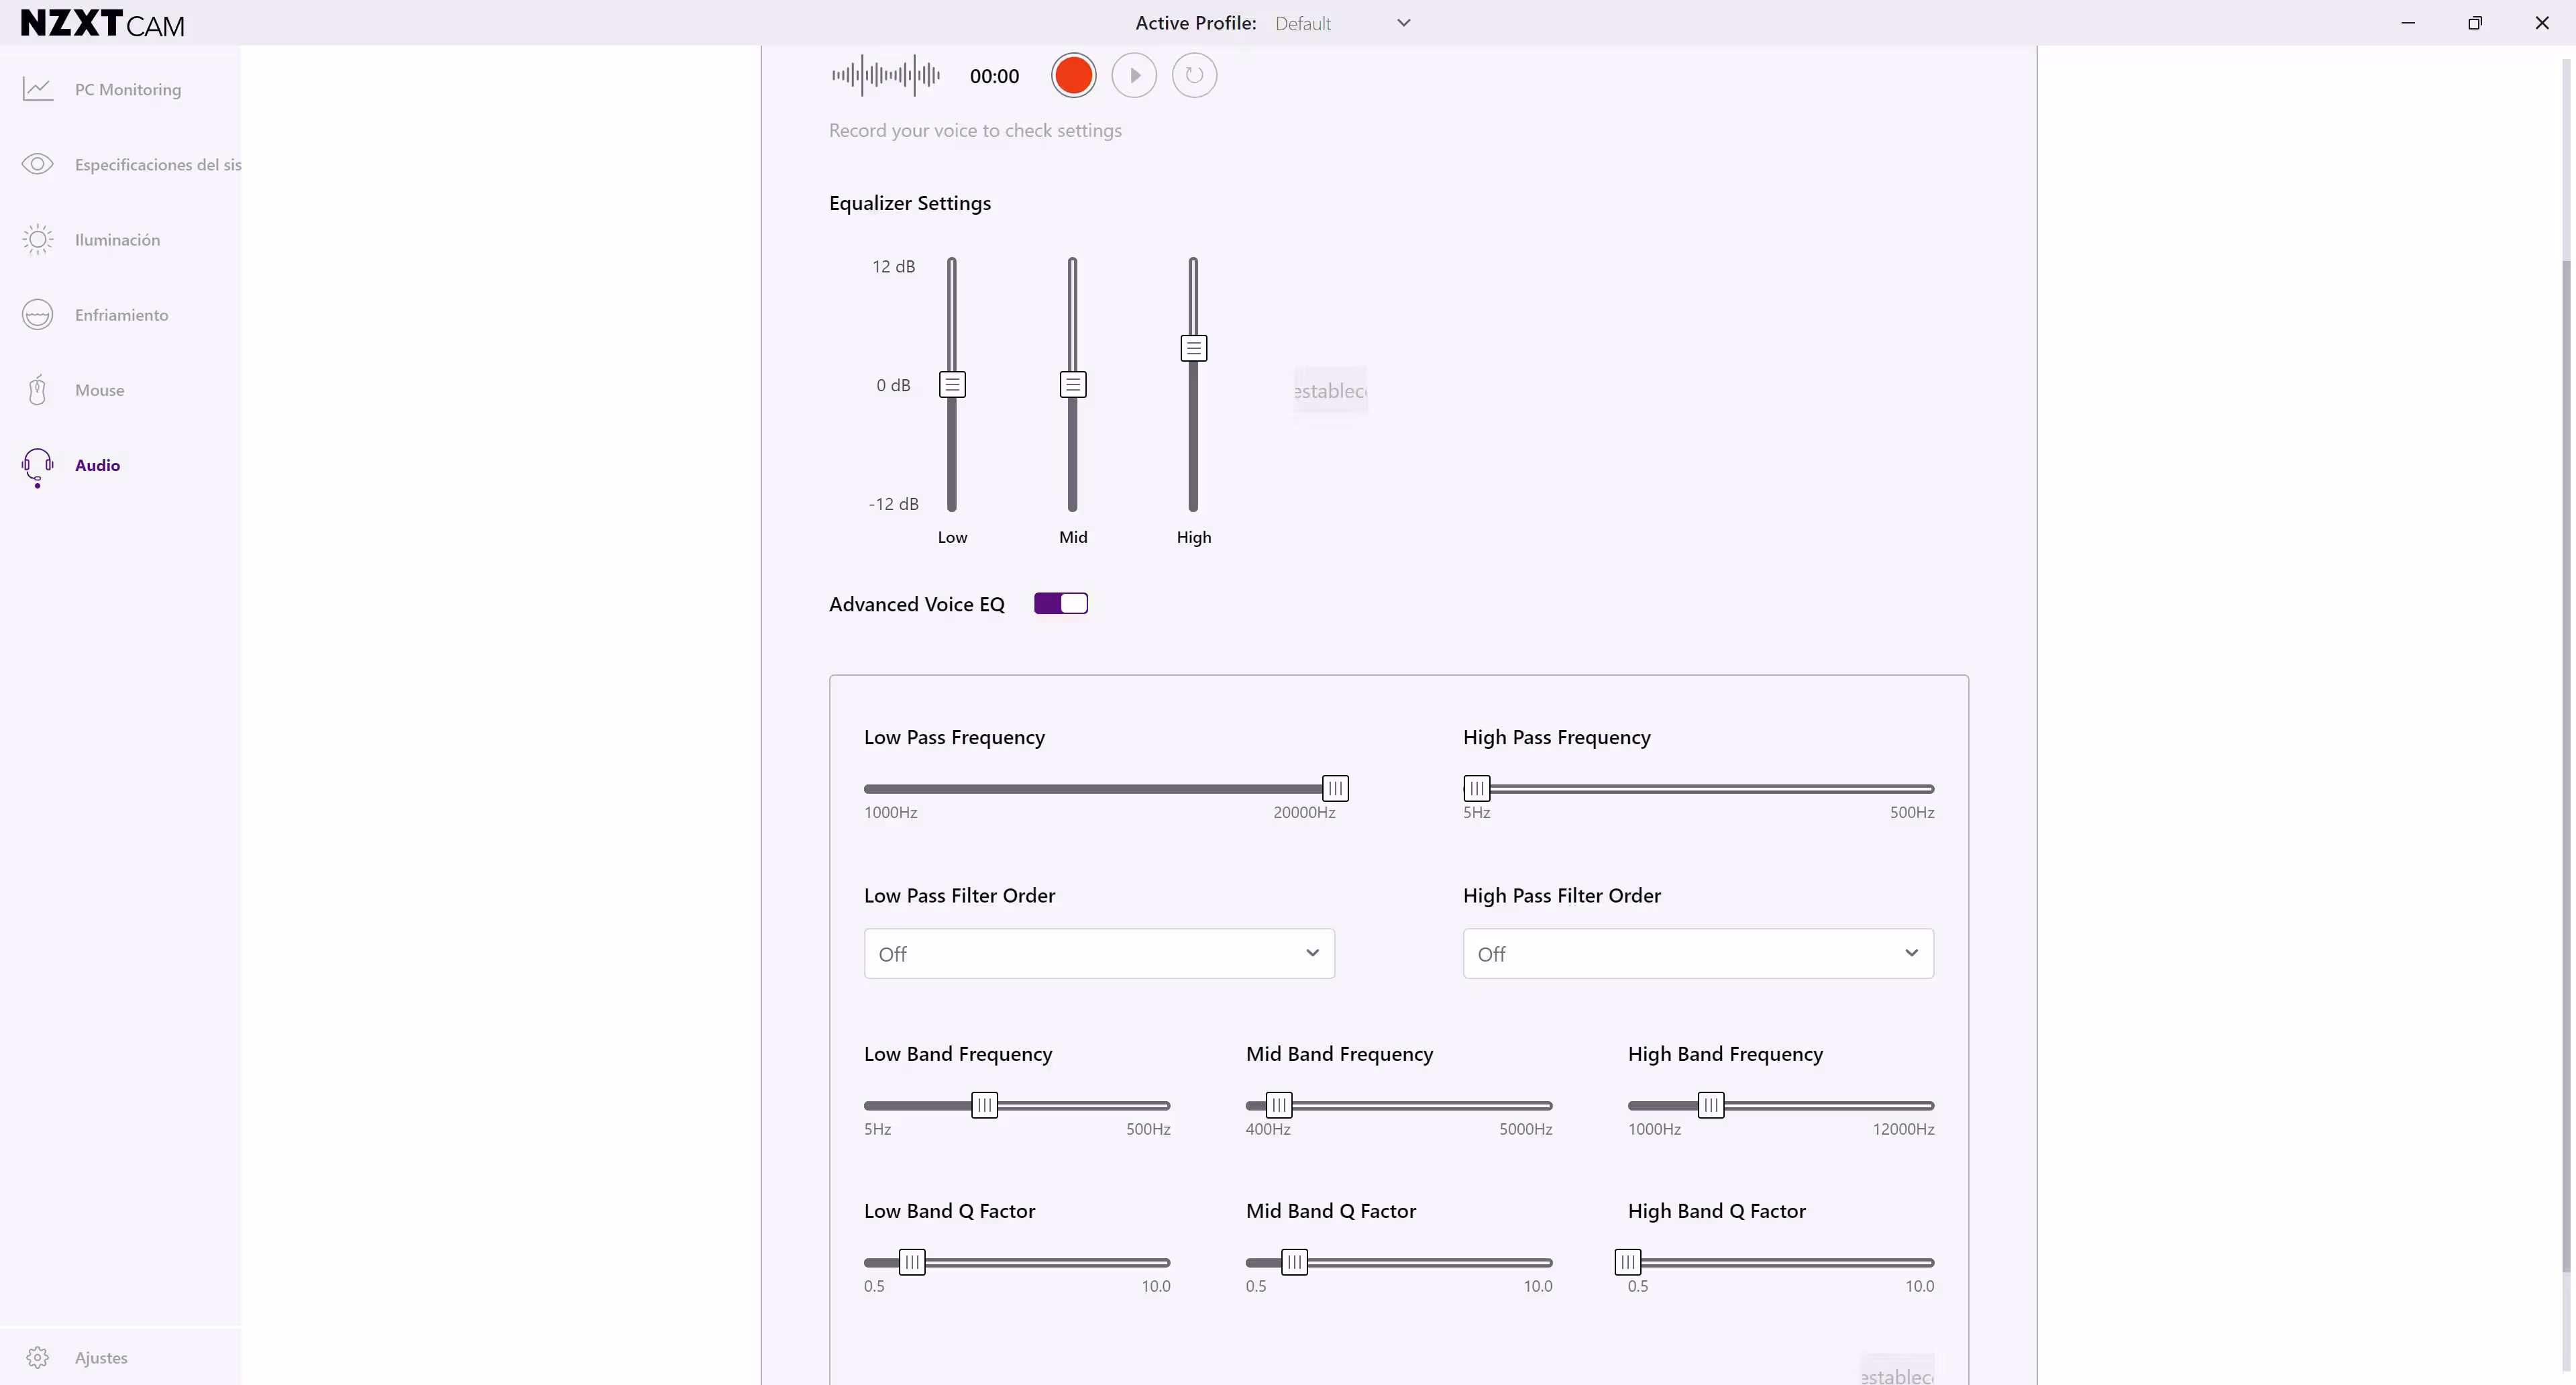Click the eye icon for Especificaciones
2576x1385 pixels.
point(38,164)
